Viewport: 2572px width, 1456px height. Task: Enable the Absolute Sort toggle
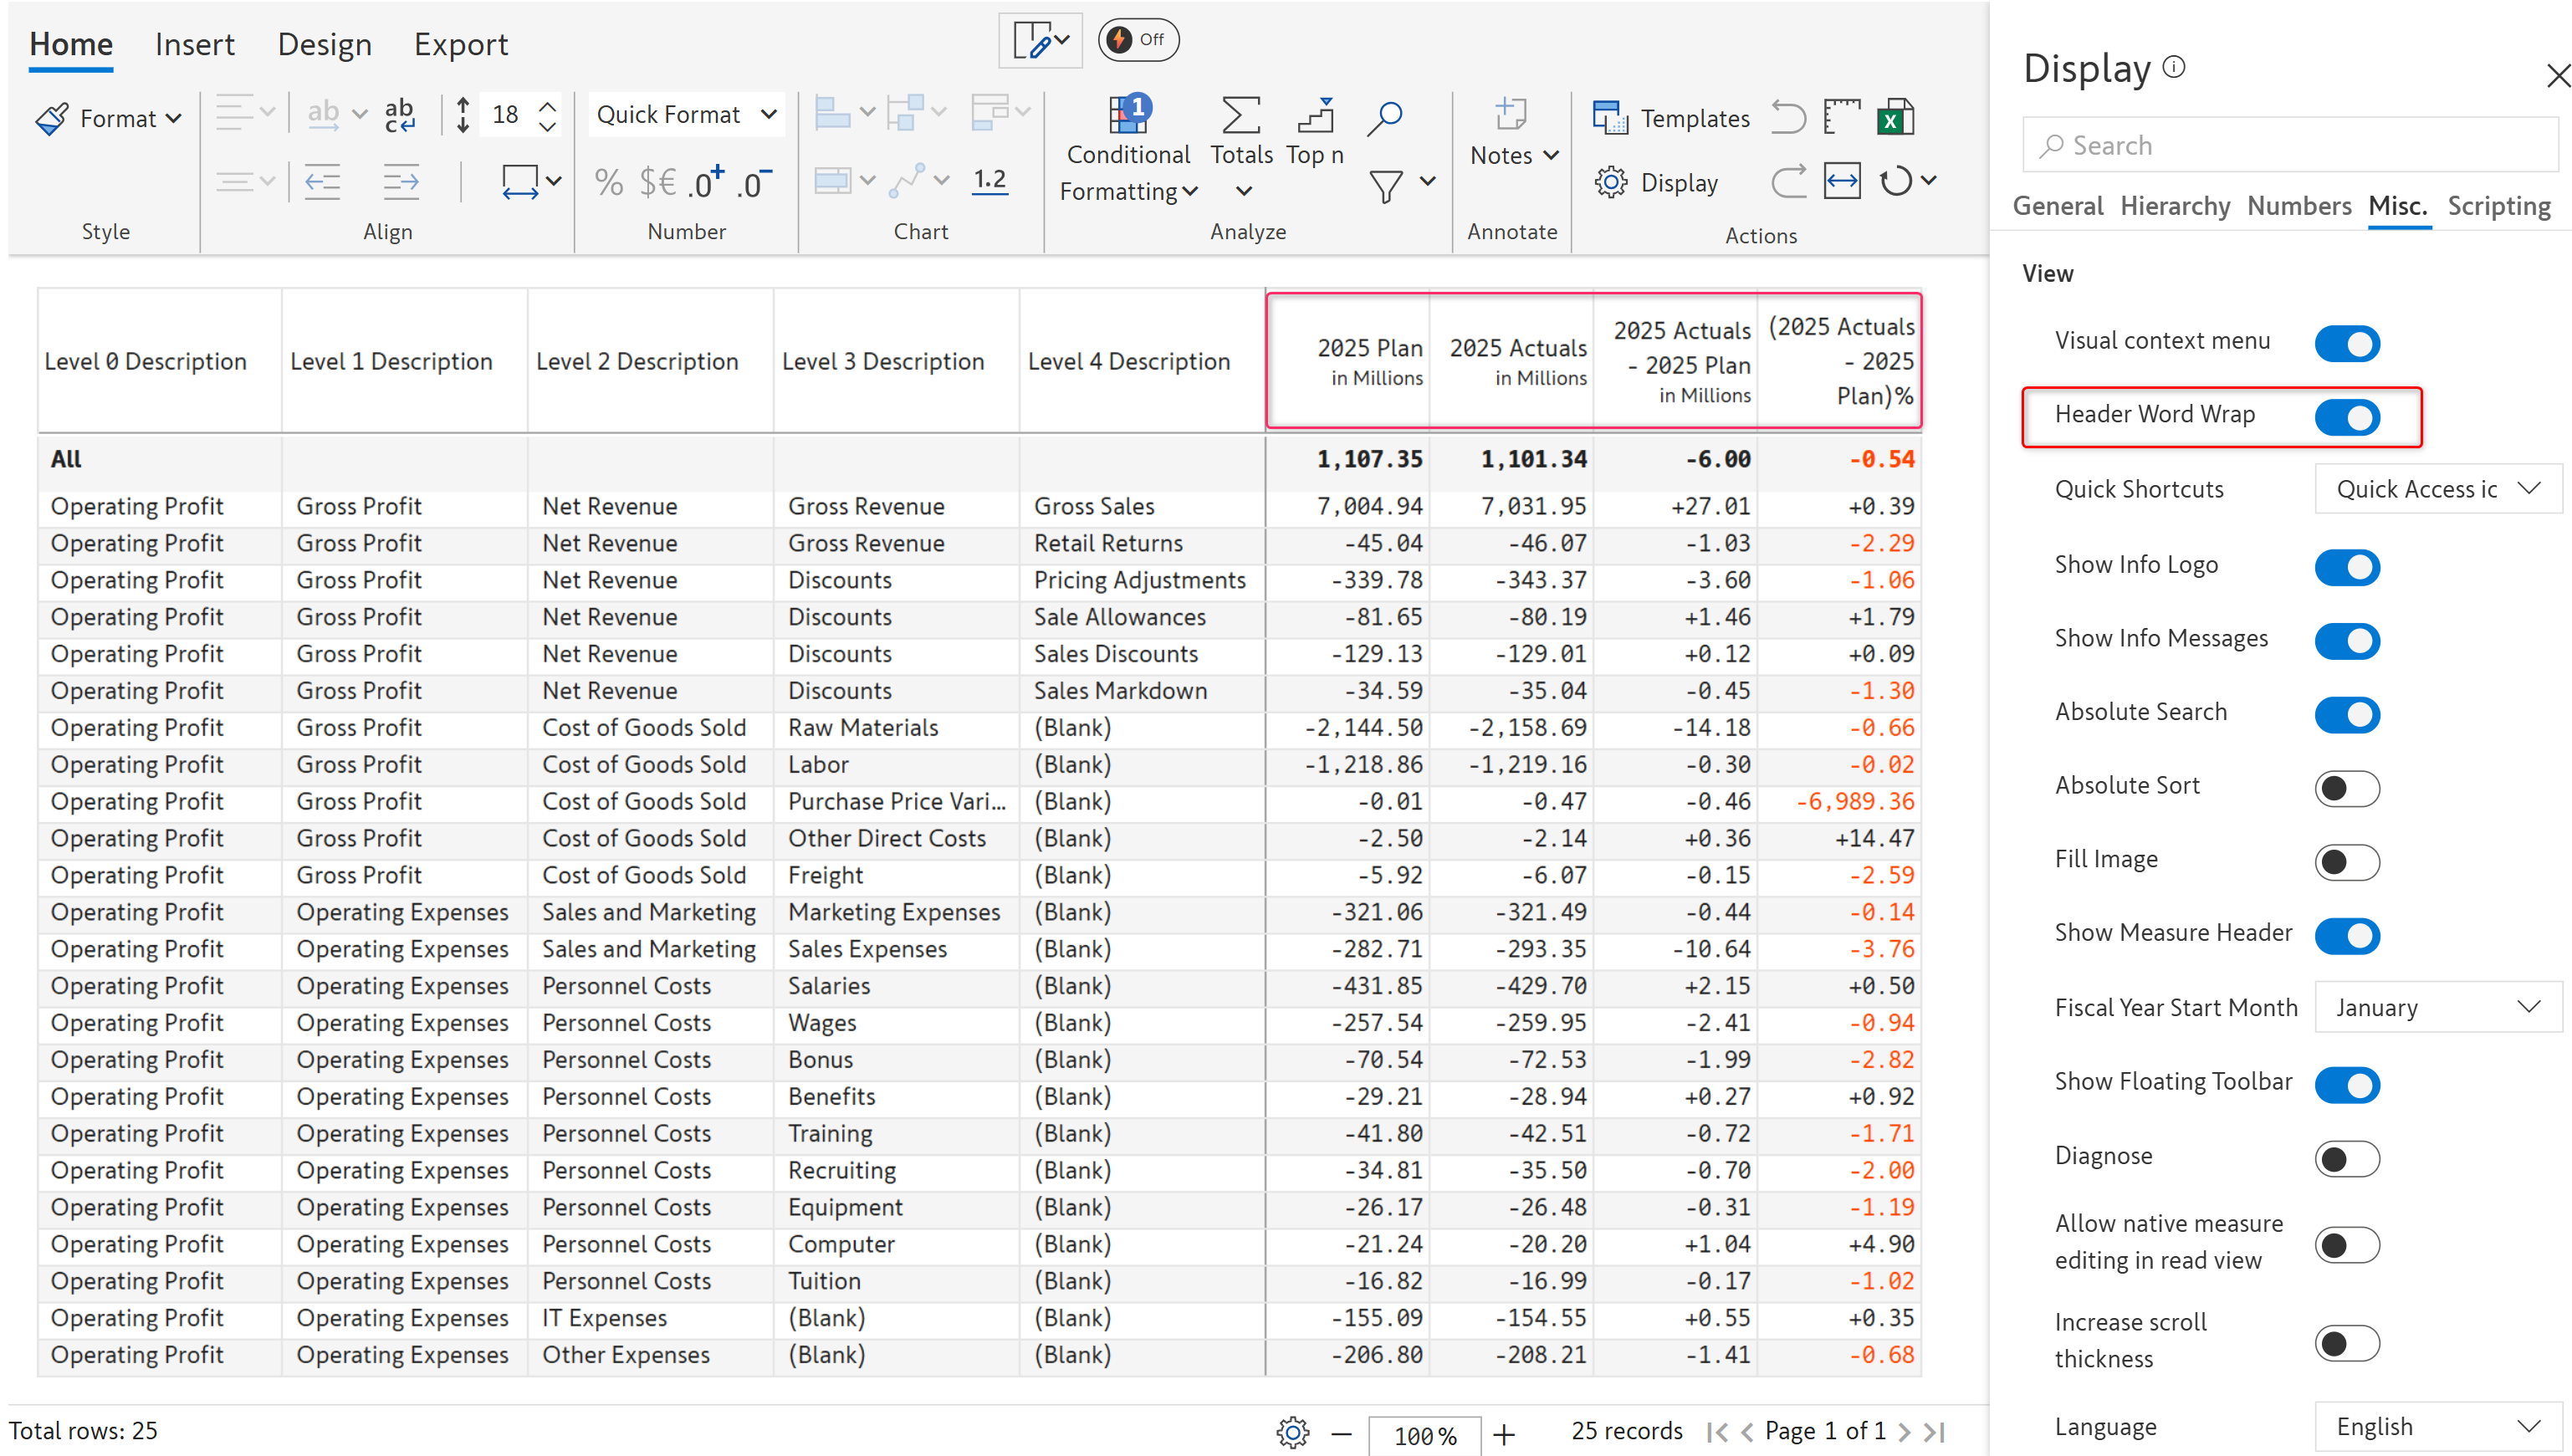[x=2346, y=788]
